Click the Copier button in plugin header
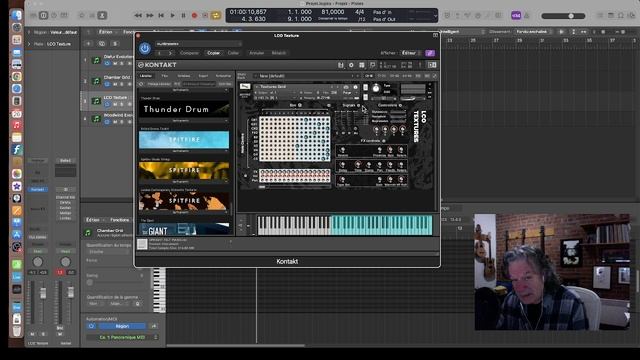Screen dimensions: 640x360 pyautogui.click(x=213, y=53)
